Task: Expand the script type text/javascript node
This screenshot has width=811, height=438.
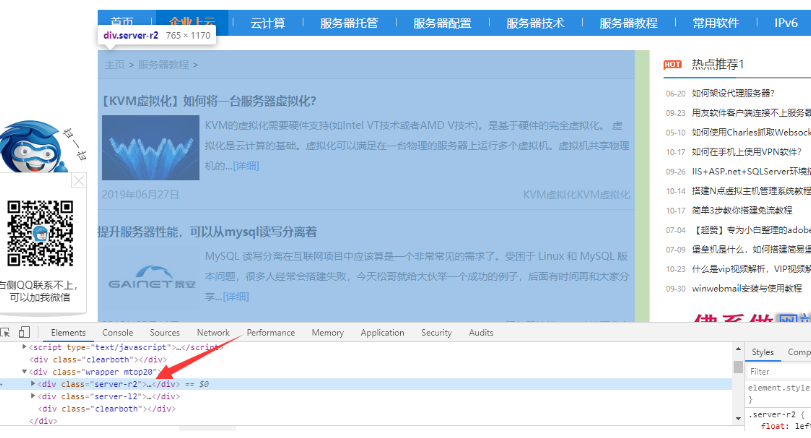Action: [24, 347]
